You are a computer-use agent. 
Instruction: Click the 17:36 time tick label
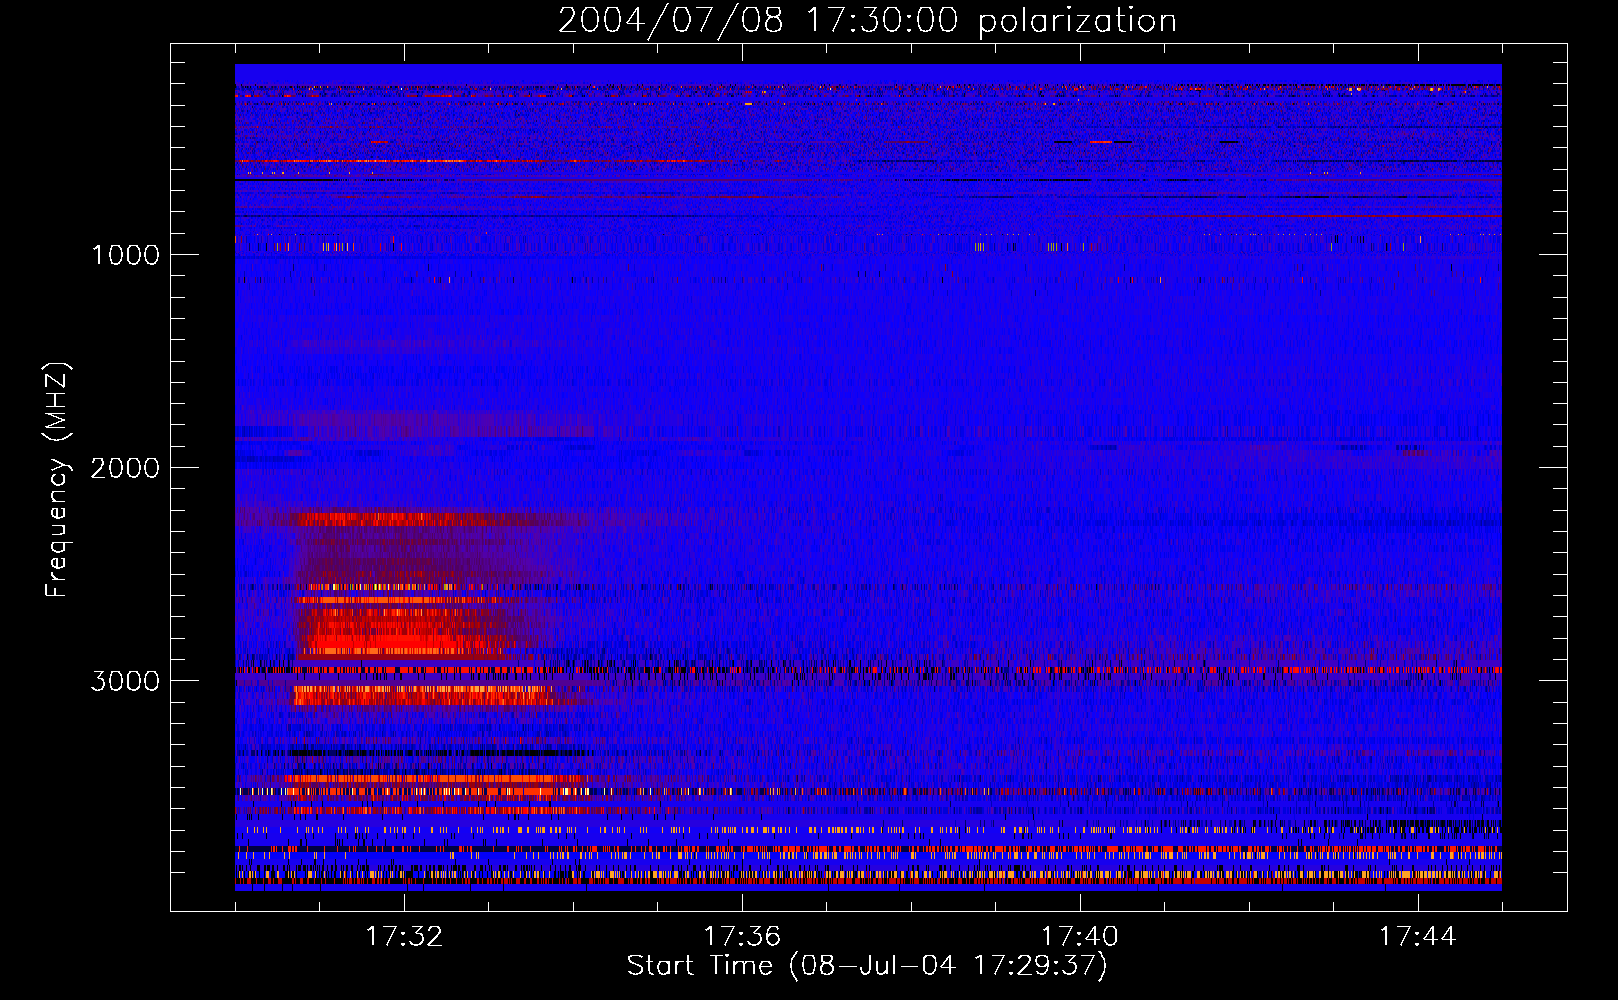(x=742, y=937)
